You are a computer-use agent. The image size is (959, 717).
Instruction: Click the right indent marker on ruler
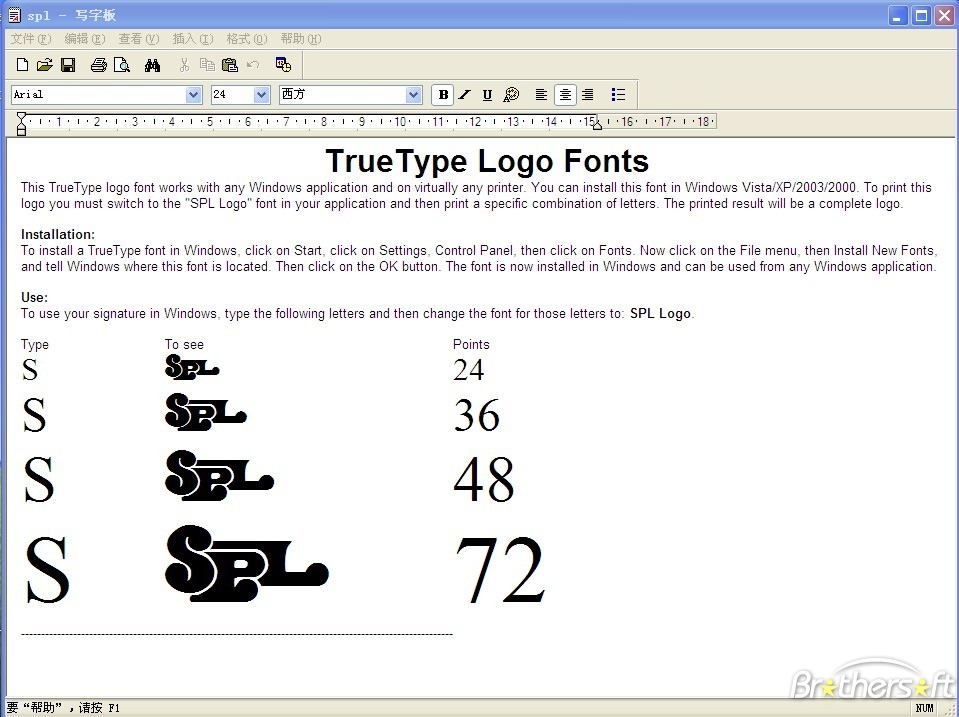point(598,126)
